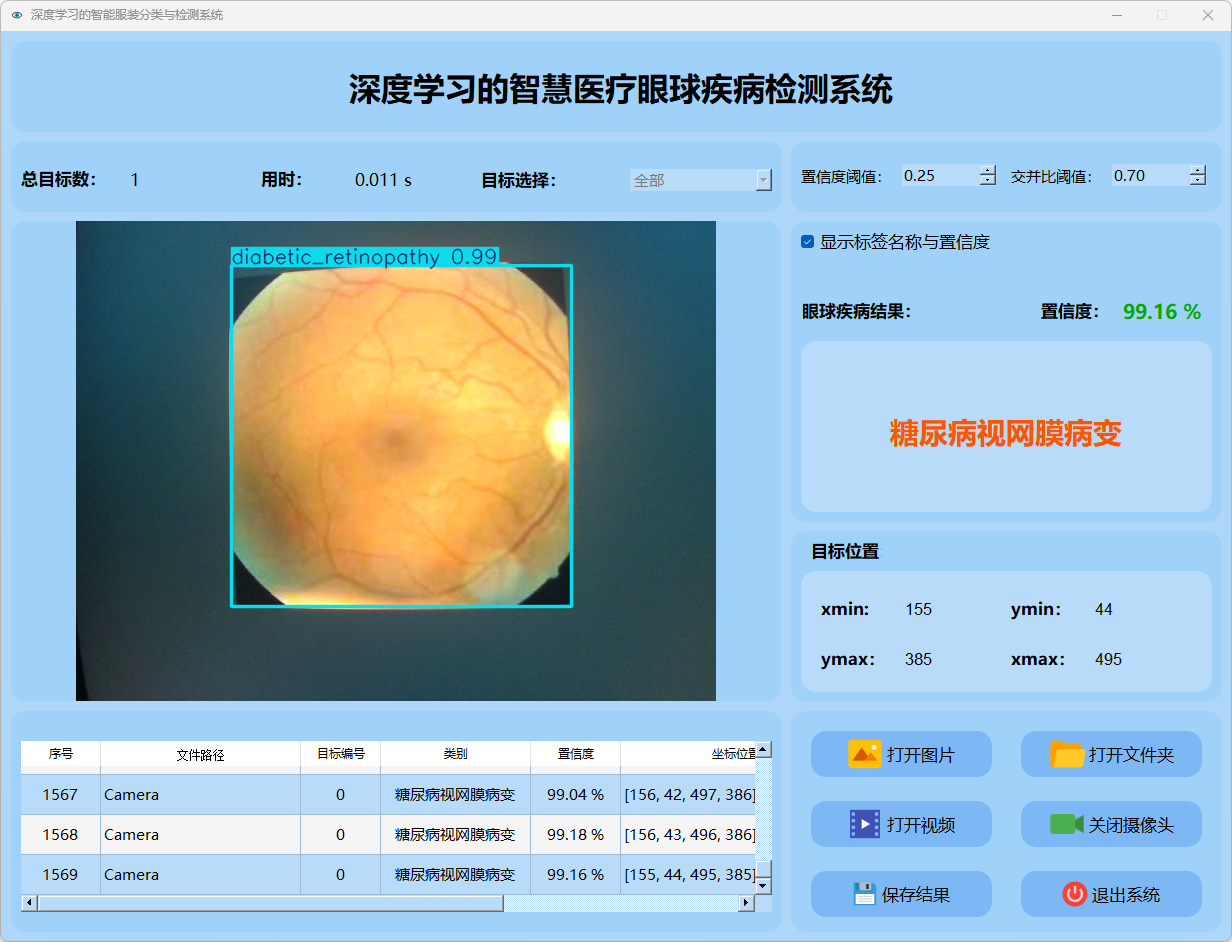The height and width of the screenshot is (942, 1232).
Task: Decrease IoU threshold with down arrow
Action: pyautogui.click(x=1198, y=181)
